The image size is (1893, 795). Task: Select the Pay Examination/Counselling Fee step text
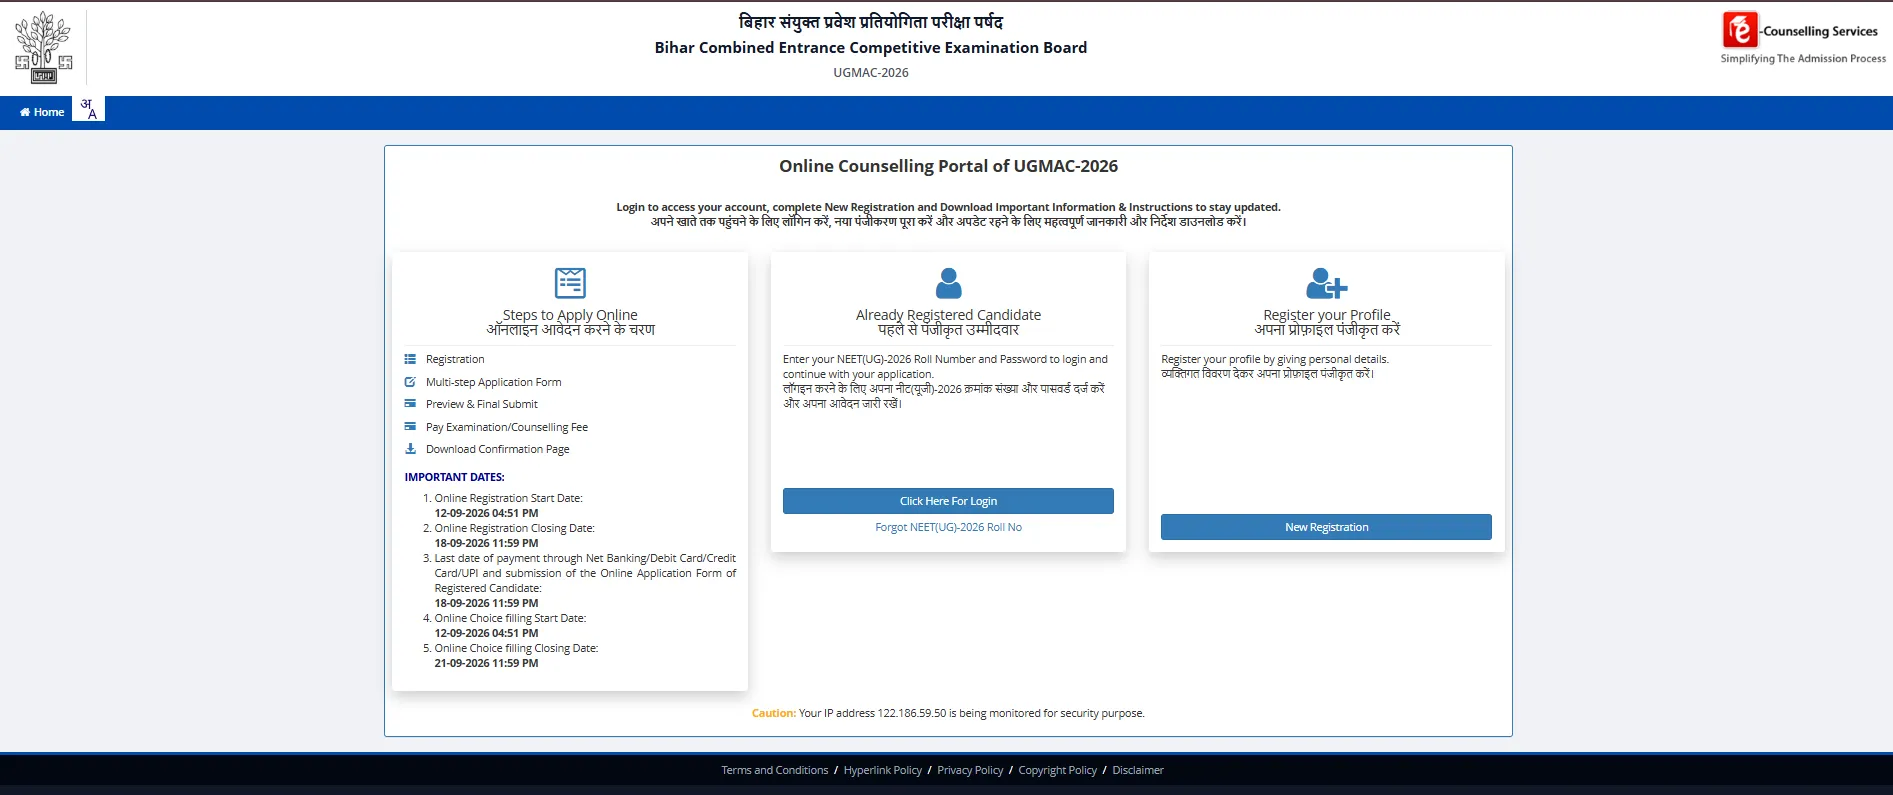pyautogui.click(x=507, y=427)
